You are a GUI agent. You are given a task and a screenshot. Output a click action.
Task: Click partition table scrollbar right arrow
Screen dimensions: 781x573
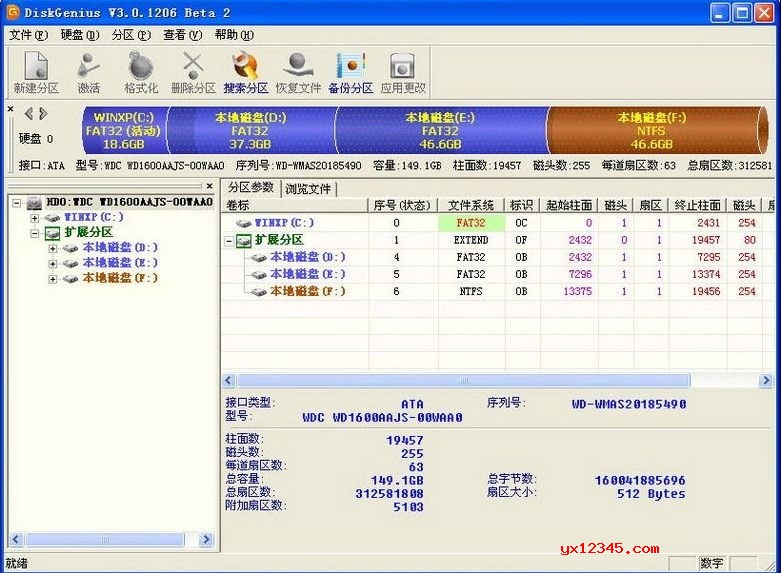[x=766, y=381]
